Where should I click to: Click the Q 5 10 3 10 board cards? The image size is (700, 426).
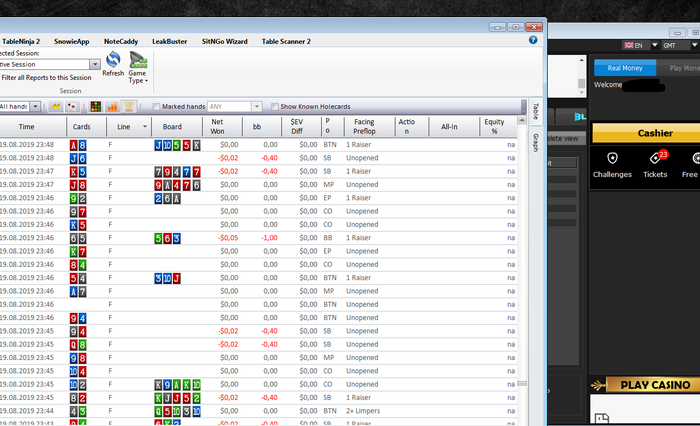177,411
